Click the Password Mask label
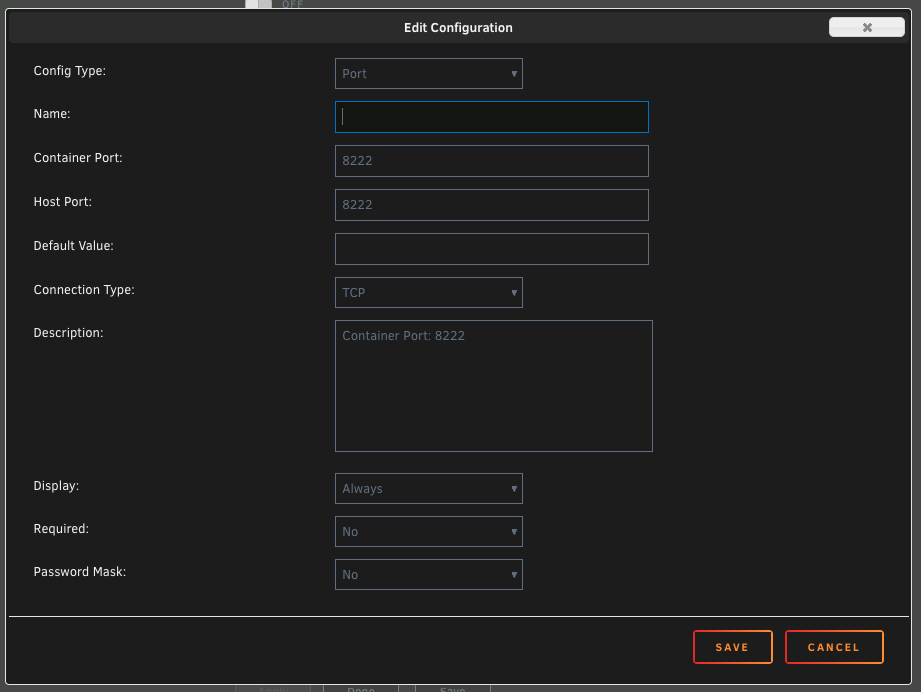This screenshot has width=921, height=692. point(80,572)
